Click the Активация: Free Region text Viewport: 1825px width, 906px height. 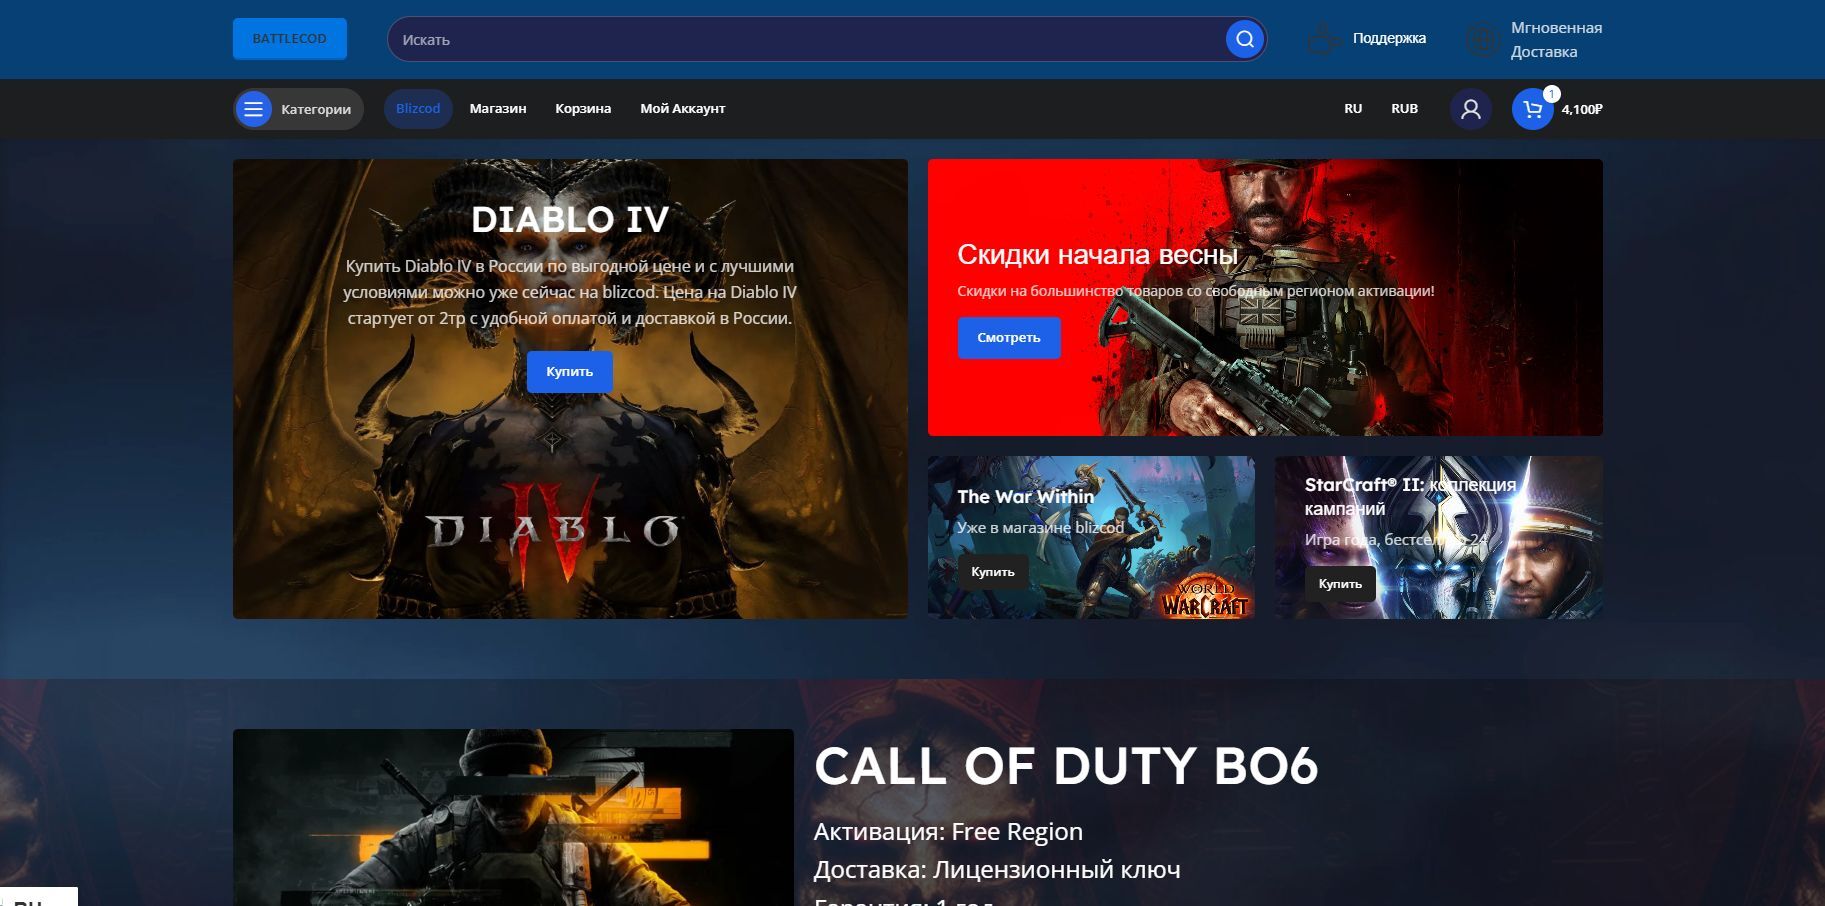click(948, 831)
